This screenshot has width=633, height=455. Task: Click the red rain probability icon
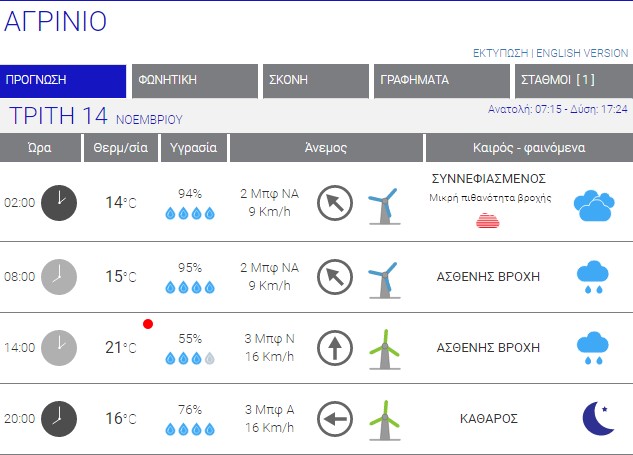click(487, 221)
